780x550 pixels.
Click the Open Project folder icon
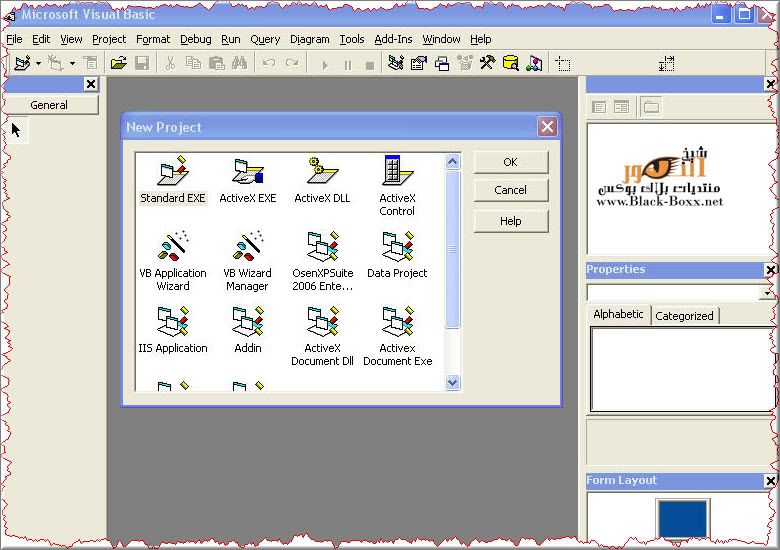(119, 63)
